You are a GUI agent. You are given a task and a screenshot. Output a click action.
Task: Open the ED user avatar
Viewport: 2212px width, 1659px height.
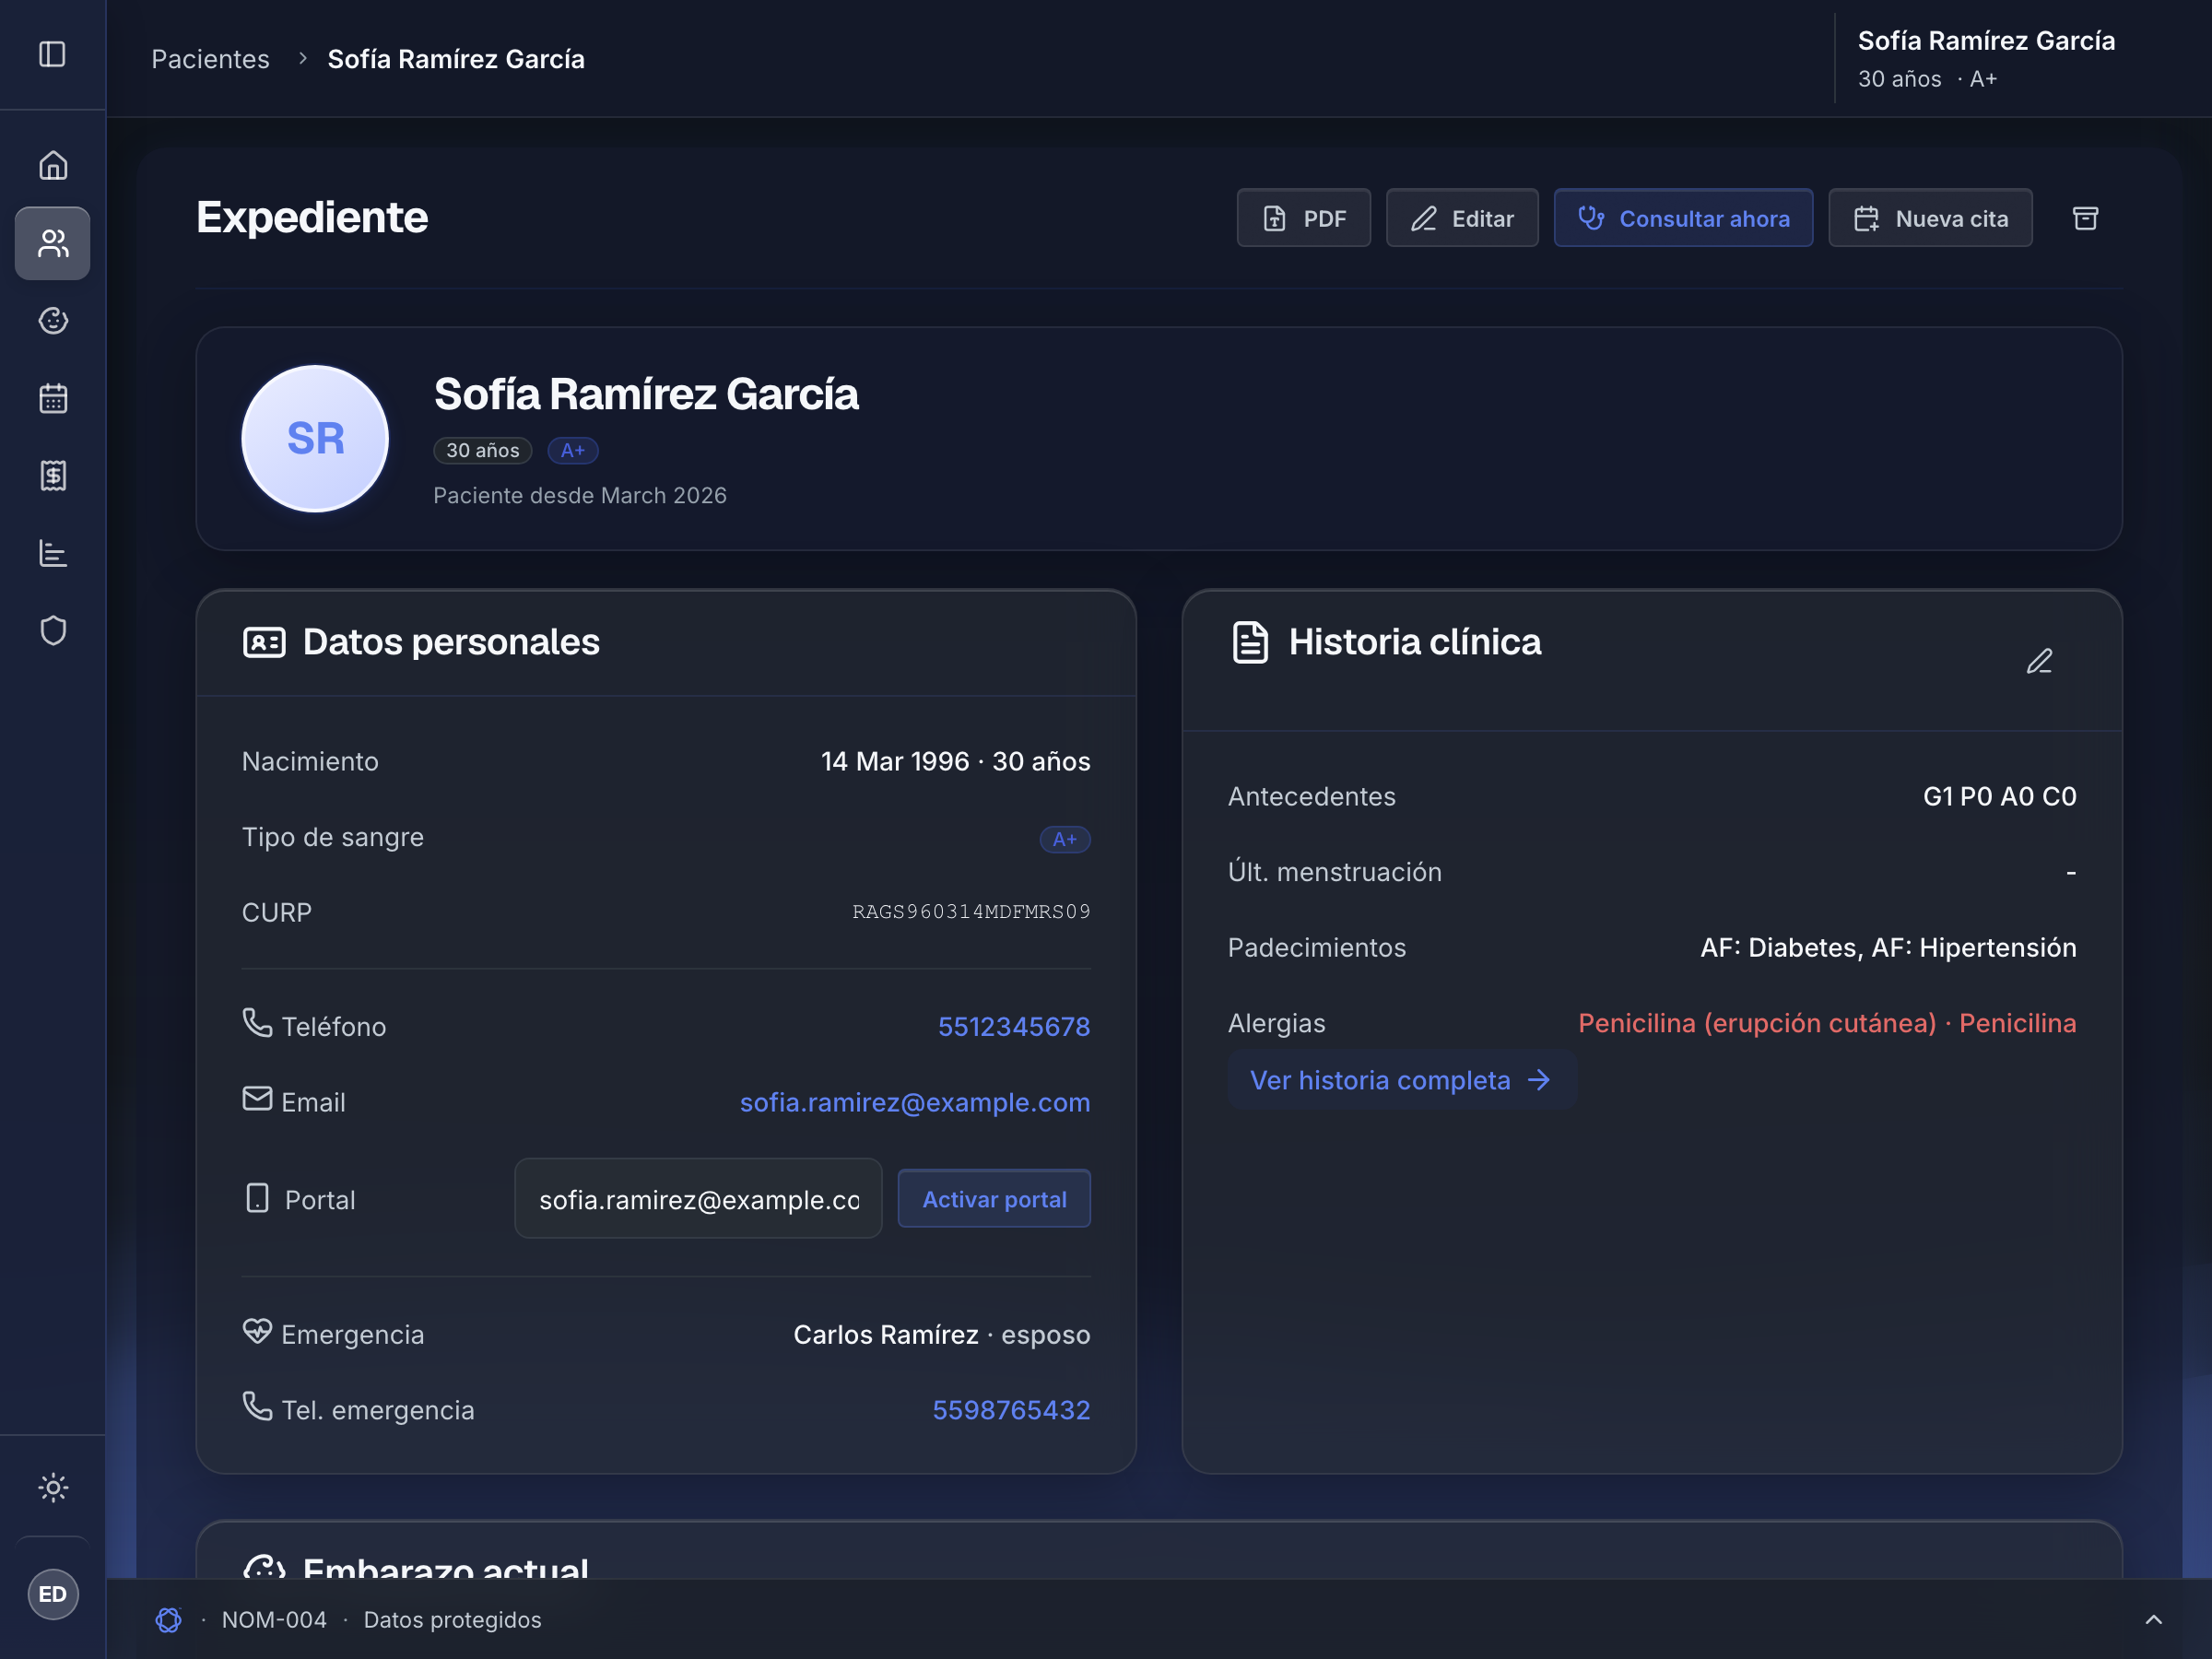coord(53,1594)
